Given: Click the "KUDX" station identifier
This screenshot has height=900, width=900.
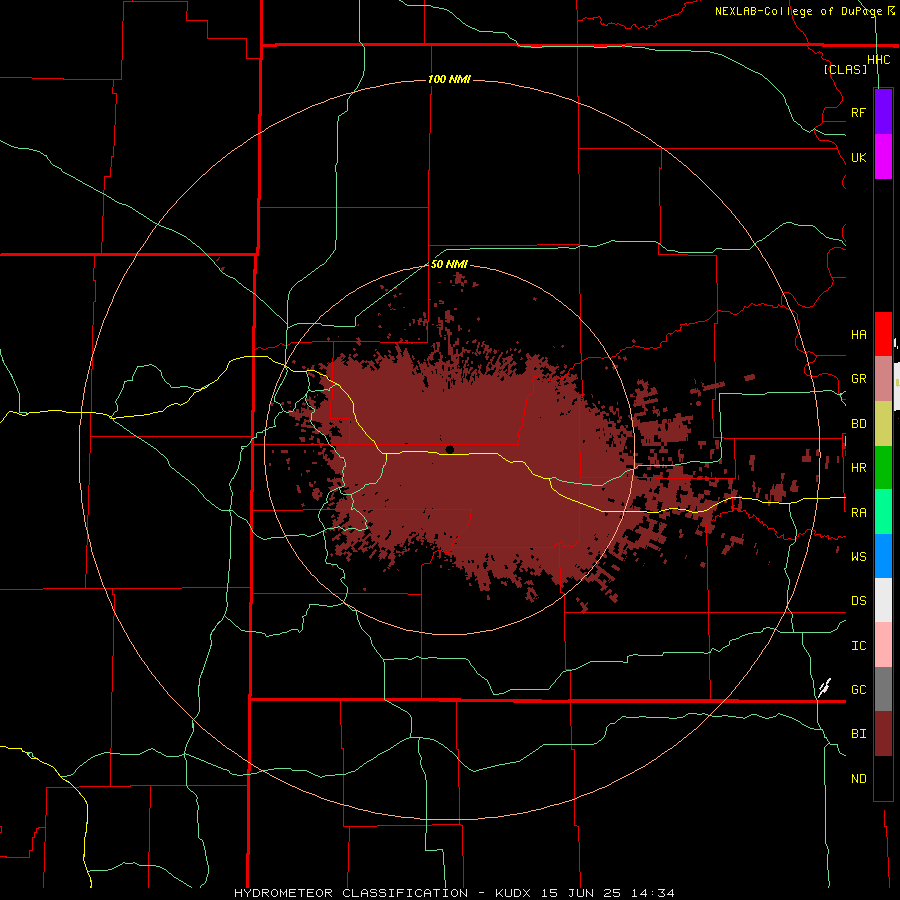Looking at the screenshot, I should 515,893.
